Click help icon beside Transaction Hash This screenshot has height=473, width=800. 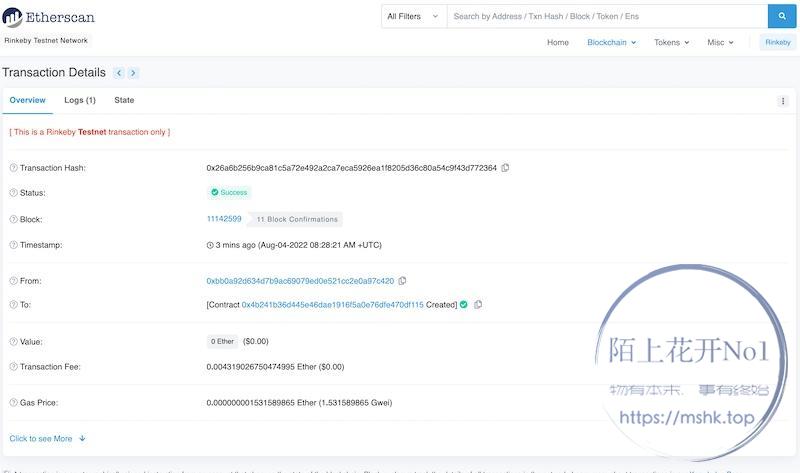(x=13, y=168)
